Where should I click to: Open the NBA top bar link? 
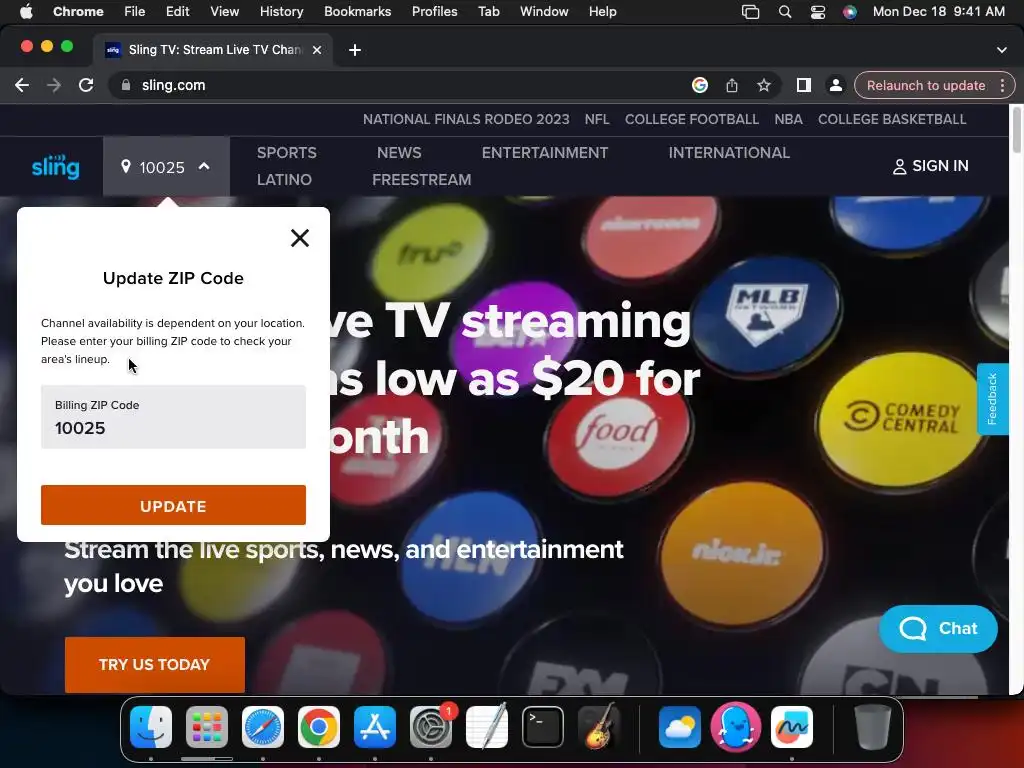point(788,120)
